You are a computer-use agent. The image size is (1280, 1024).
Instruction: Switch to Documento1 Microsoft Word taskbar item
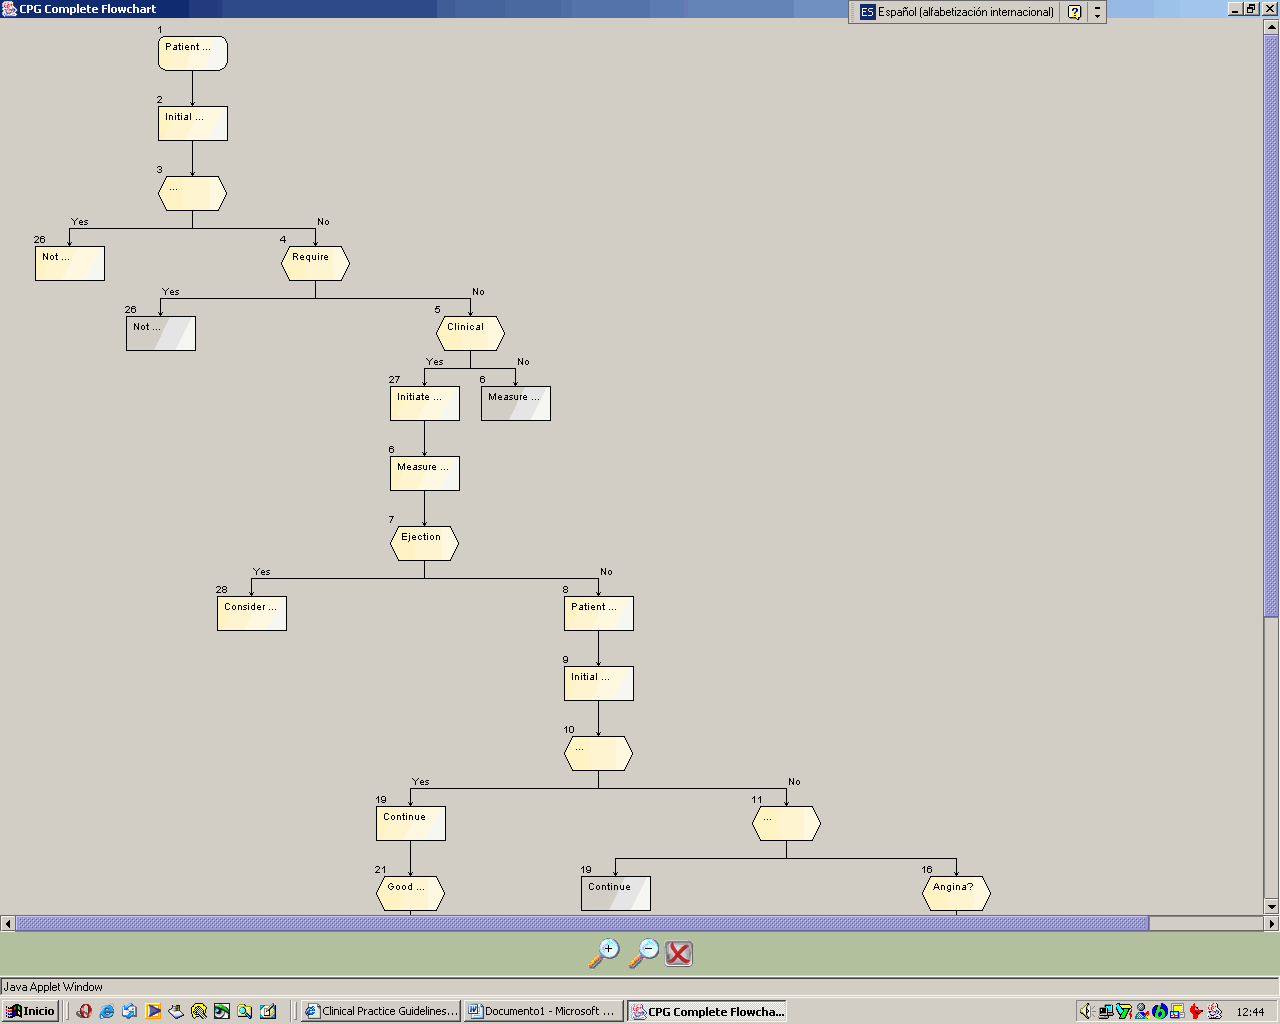coord(543,1011)
